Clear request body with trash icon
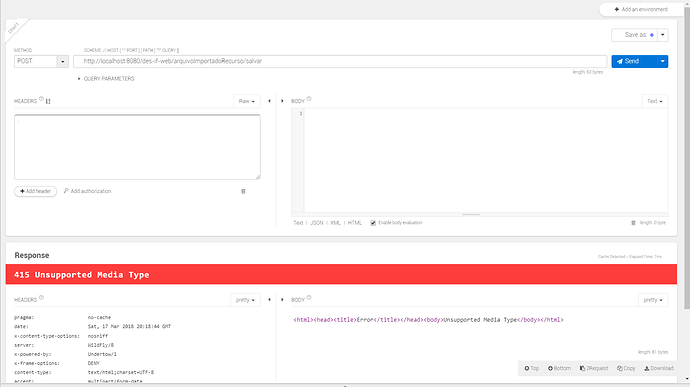The height and width of the screenshot is (387, 690). click(x=633, y=223)
